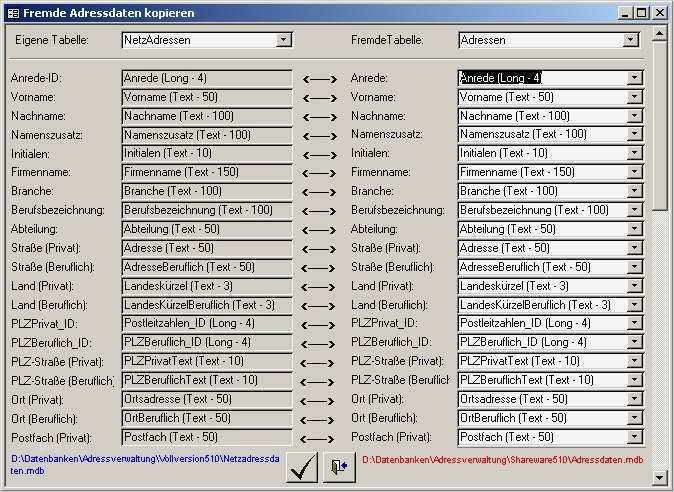
Task: Click the left Vorname (Text - 50) field
Action: tap(207, 97)
